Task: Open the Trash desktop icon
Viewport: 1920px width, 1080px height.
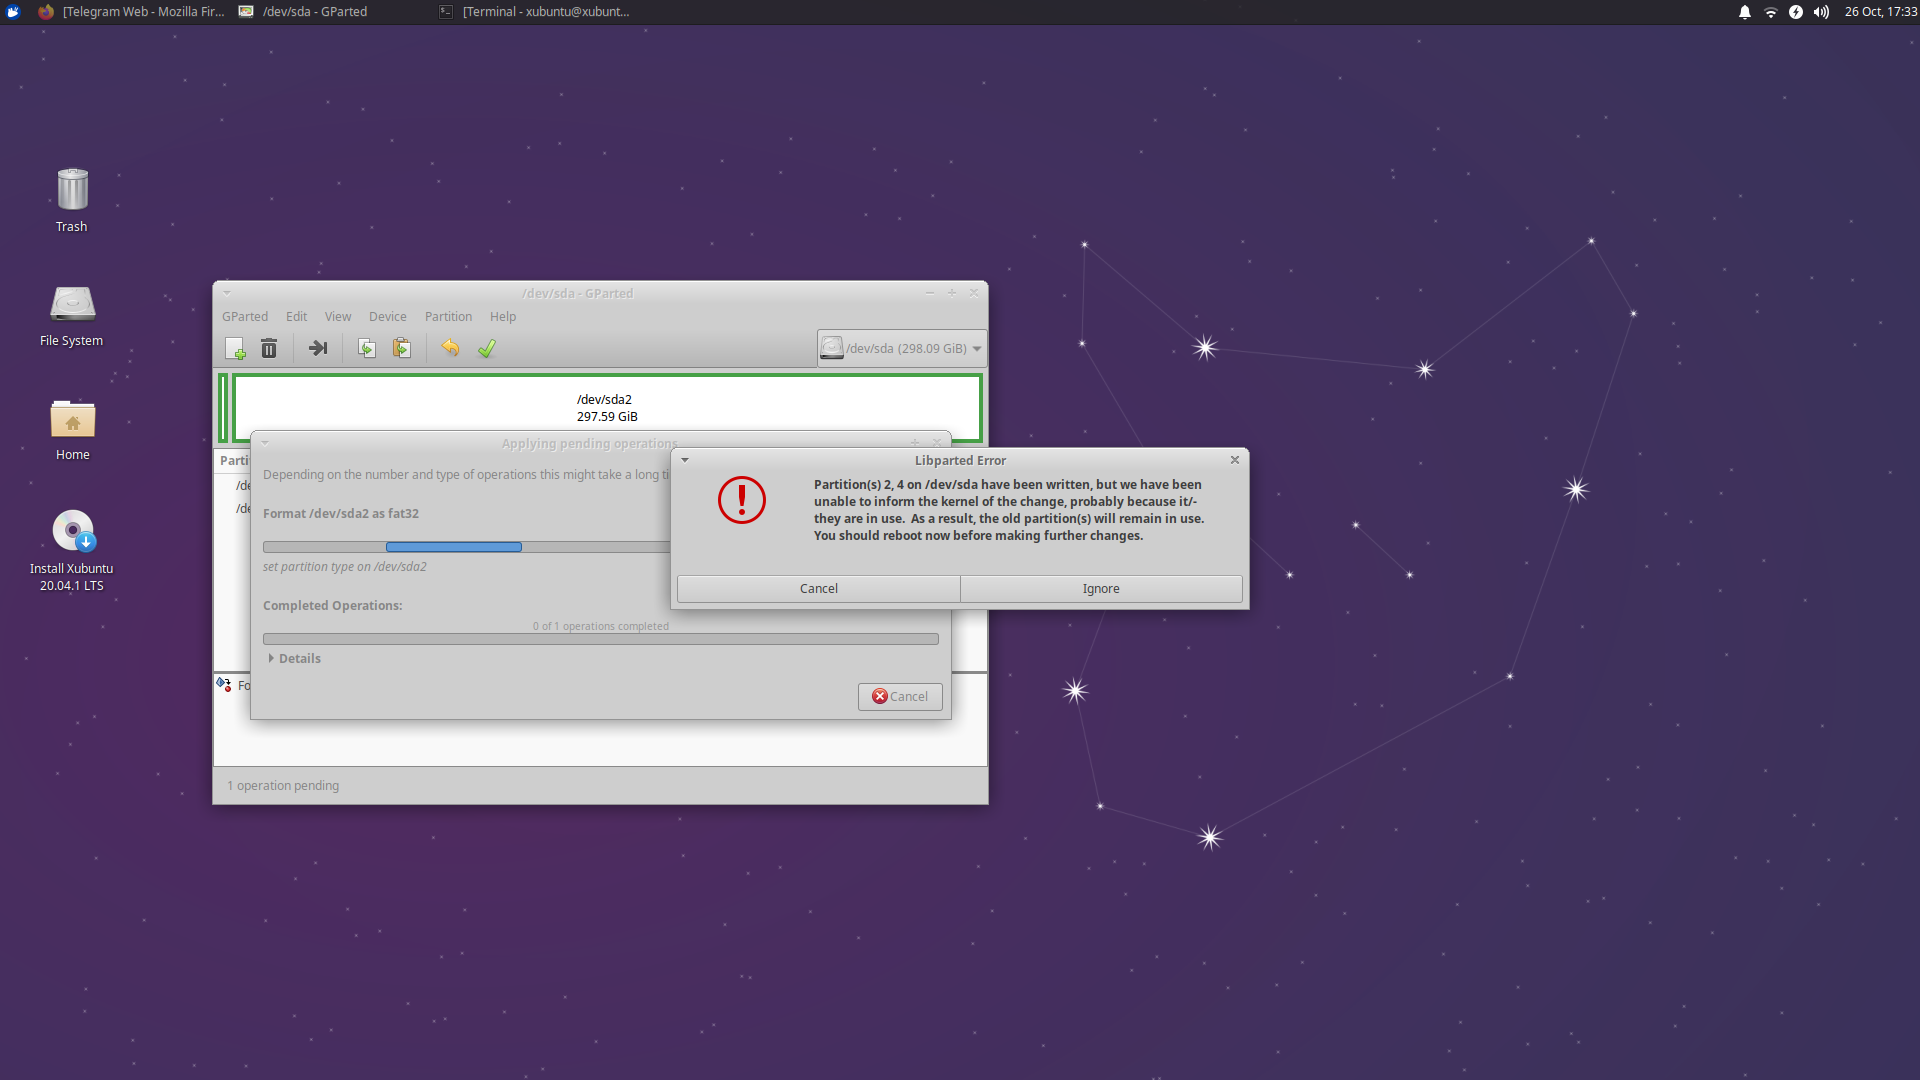Action: click(x=72, y=200)
